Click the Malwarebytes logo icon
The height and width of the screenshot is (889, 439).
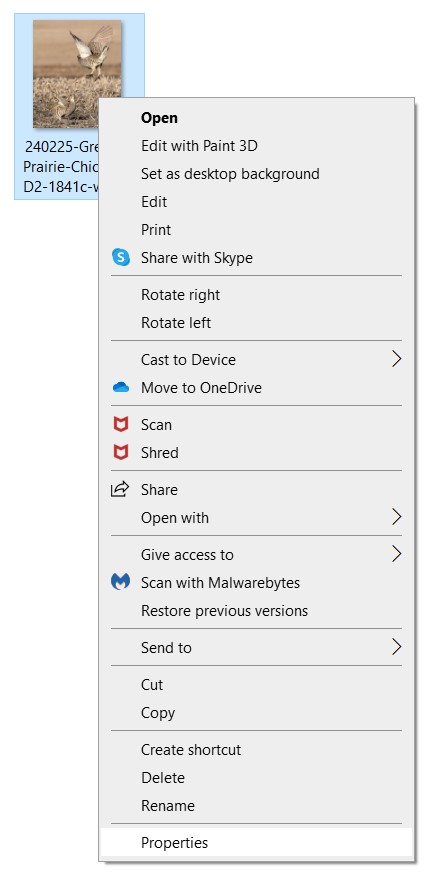120,582
